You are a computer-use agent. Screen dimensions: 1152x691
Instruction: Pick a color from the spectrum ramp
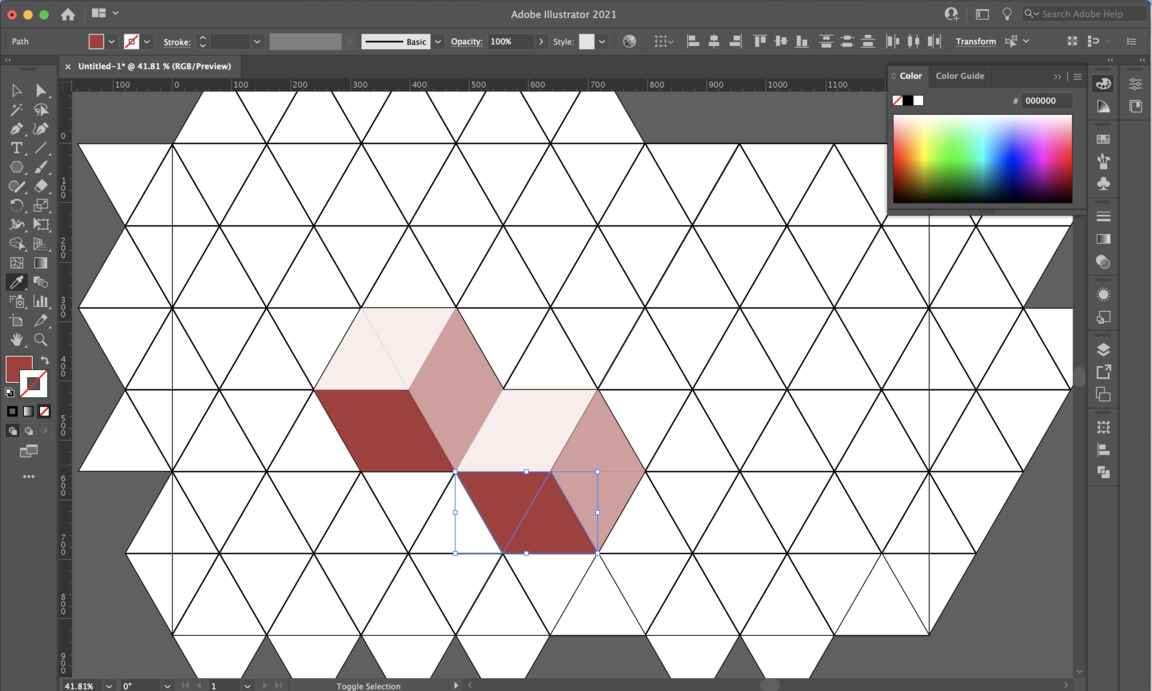click(x=982, y=159)
